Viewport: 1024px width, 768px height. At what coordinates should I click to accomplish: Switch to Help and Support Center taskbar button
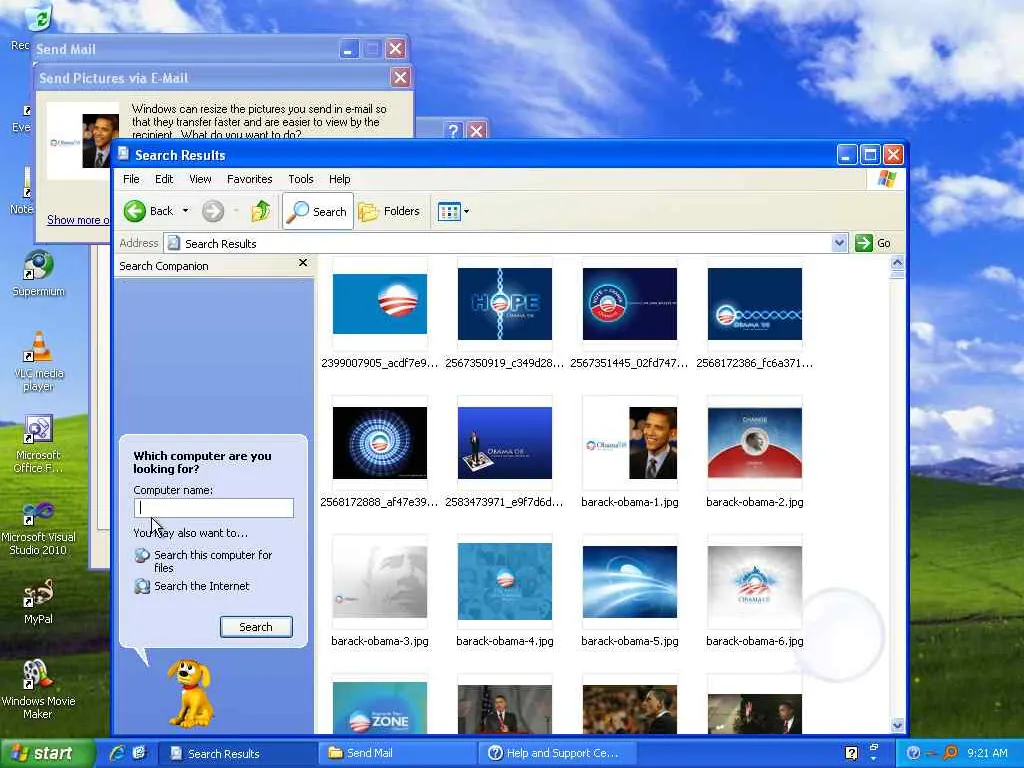556,753
